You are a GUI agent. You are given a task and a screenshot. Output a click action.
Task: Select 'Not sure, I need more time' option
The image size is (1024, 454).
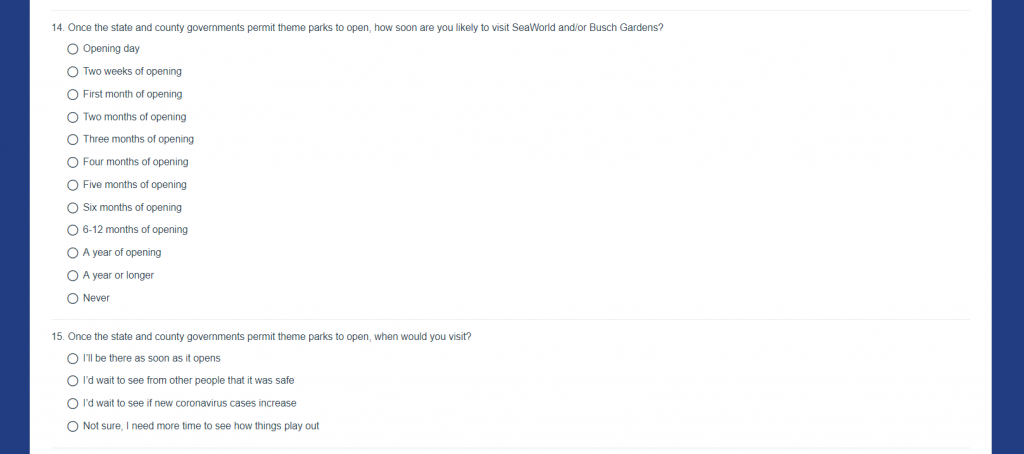click(72, 427)
